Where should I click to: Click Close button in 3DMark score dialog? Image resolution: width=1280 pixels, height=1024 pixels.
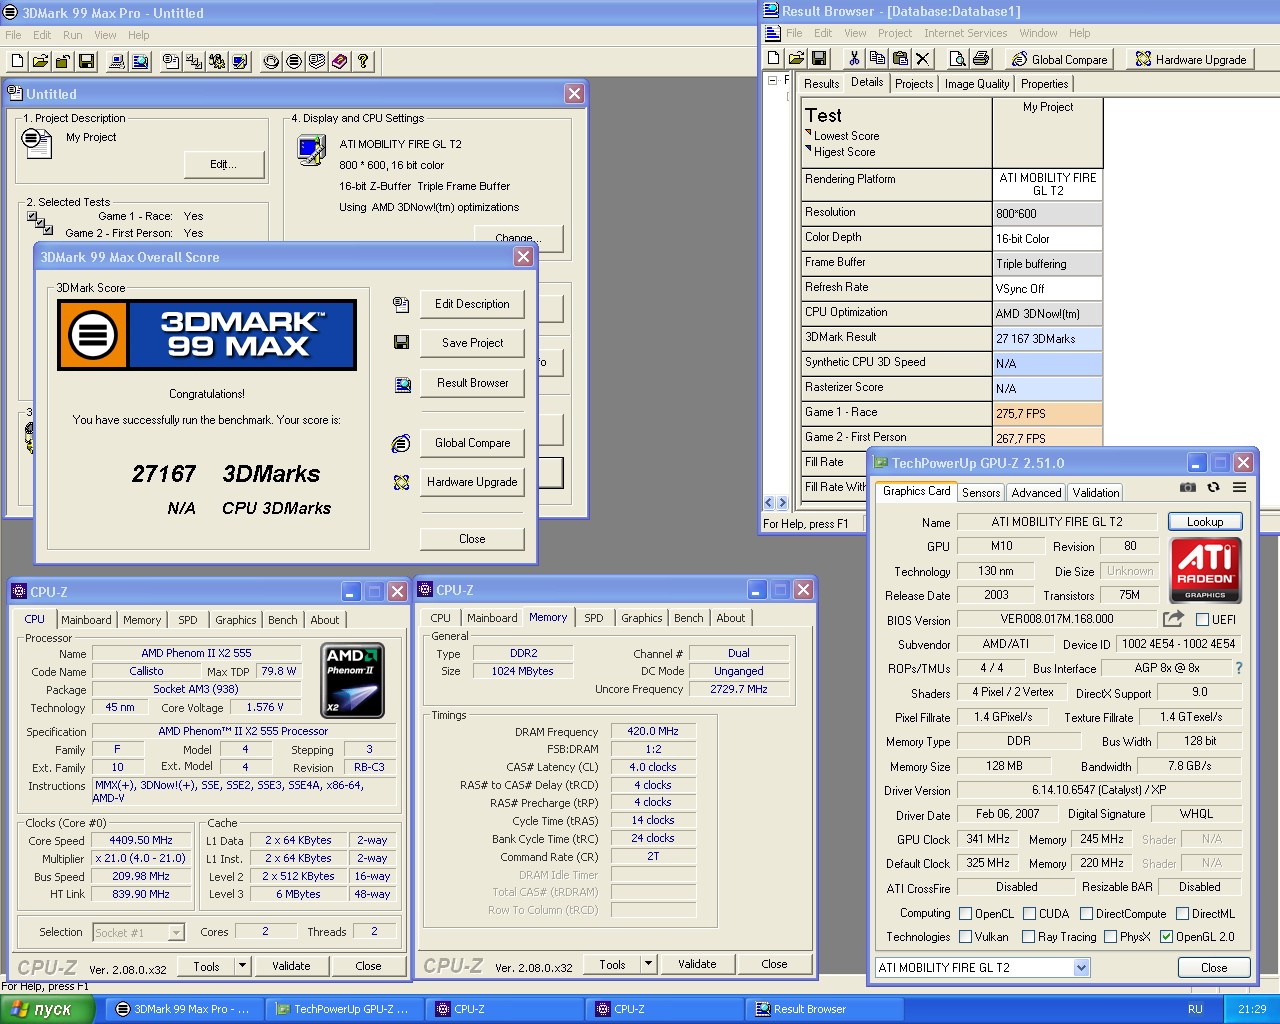click(472, 539)
